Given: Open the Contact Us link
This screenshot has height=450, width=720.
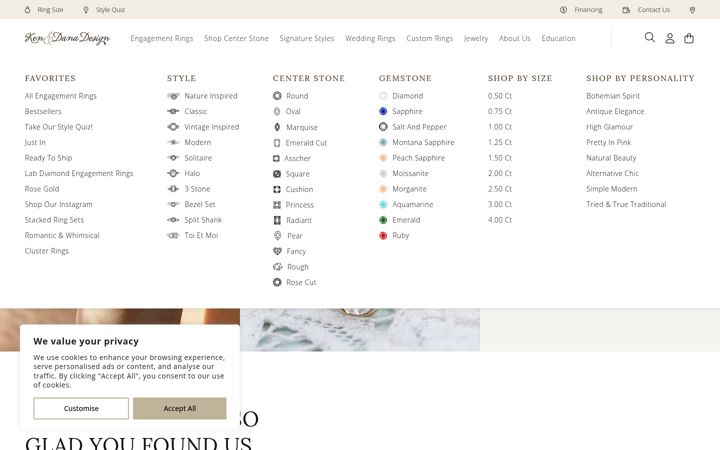Looking at the screenshot, I should coord(646,10).
